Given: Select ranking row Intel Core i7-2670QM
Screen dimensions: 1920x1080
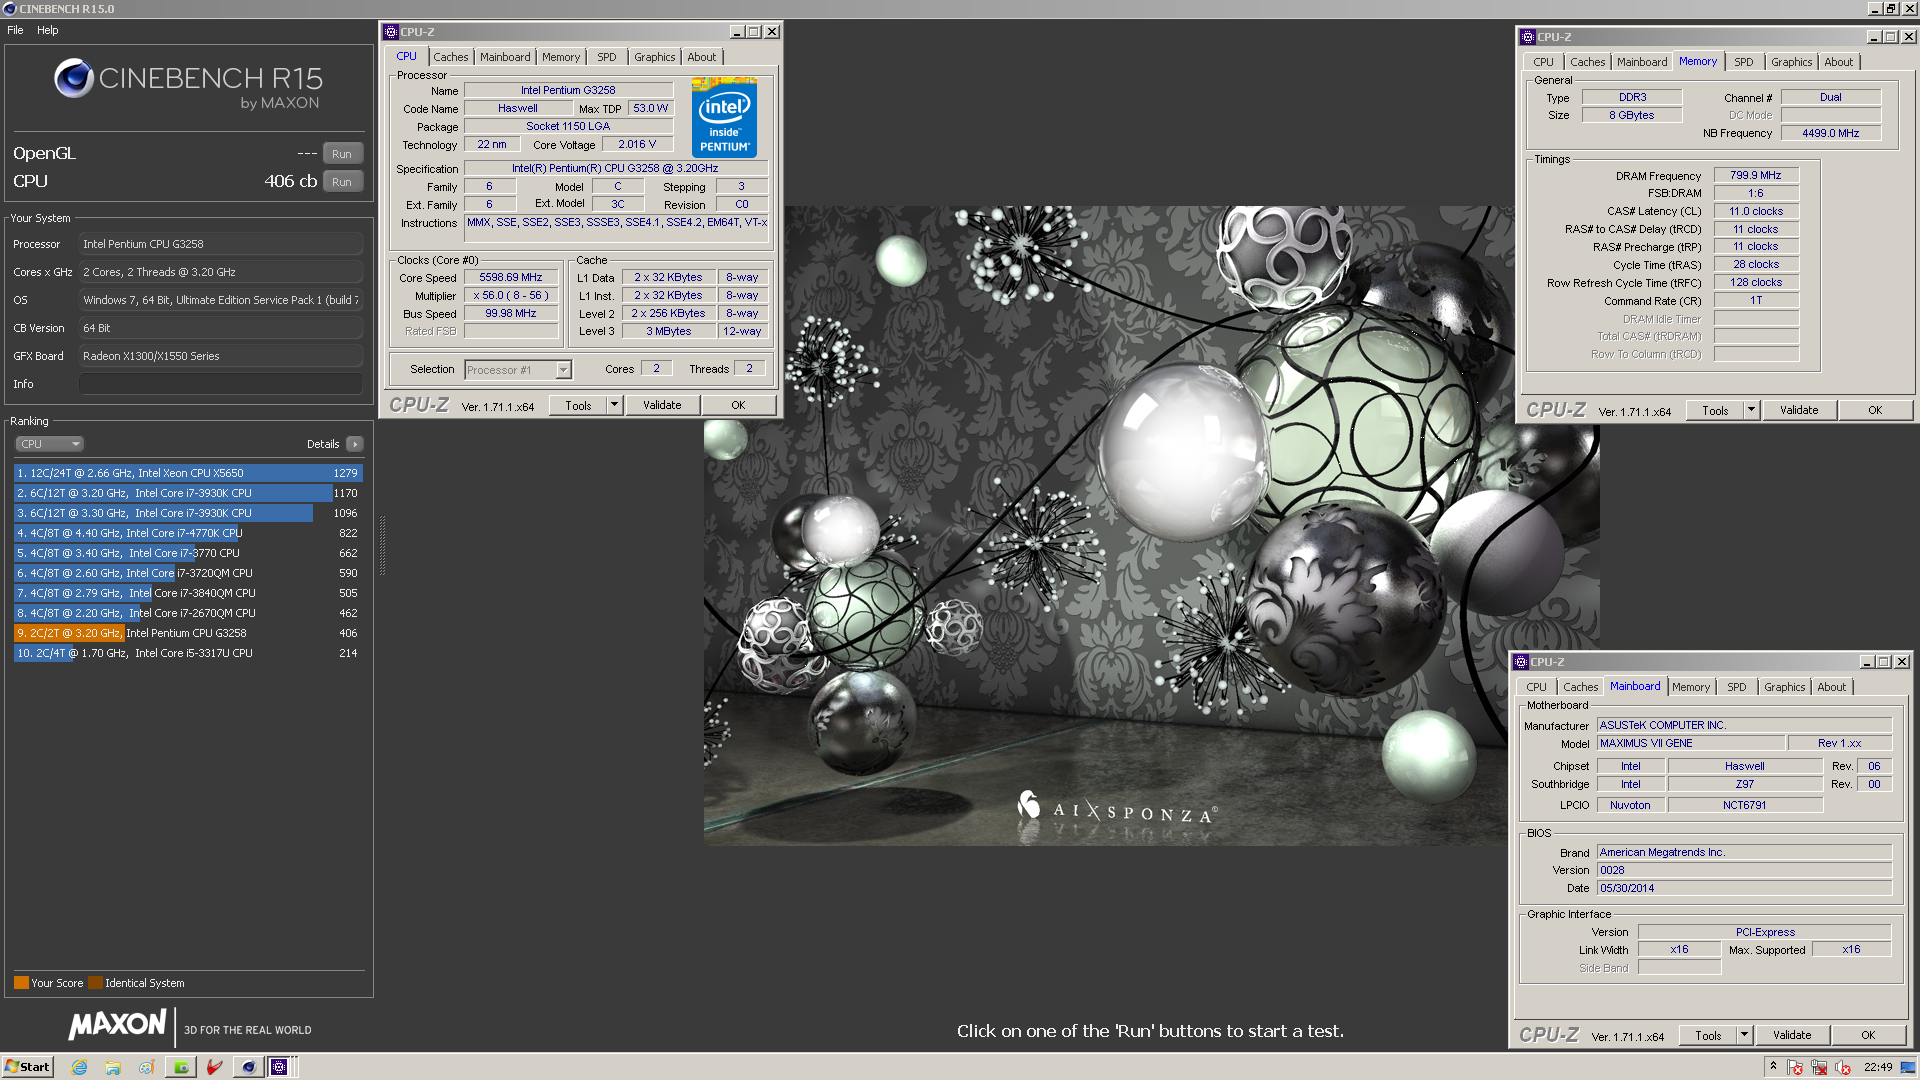Looking at the screenshot, I should 188,613.
